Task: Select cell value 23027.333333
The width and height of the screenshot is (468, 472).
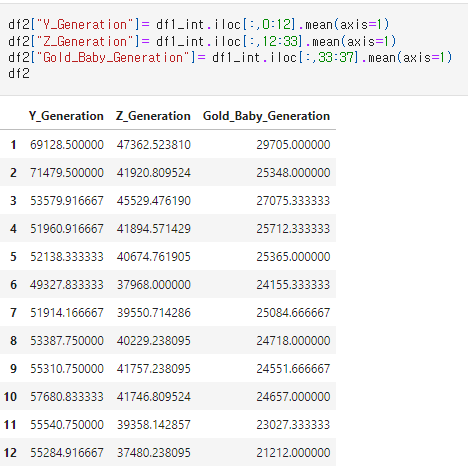Action: click(293, 425)
